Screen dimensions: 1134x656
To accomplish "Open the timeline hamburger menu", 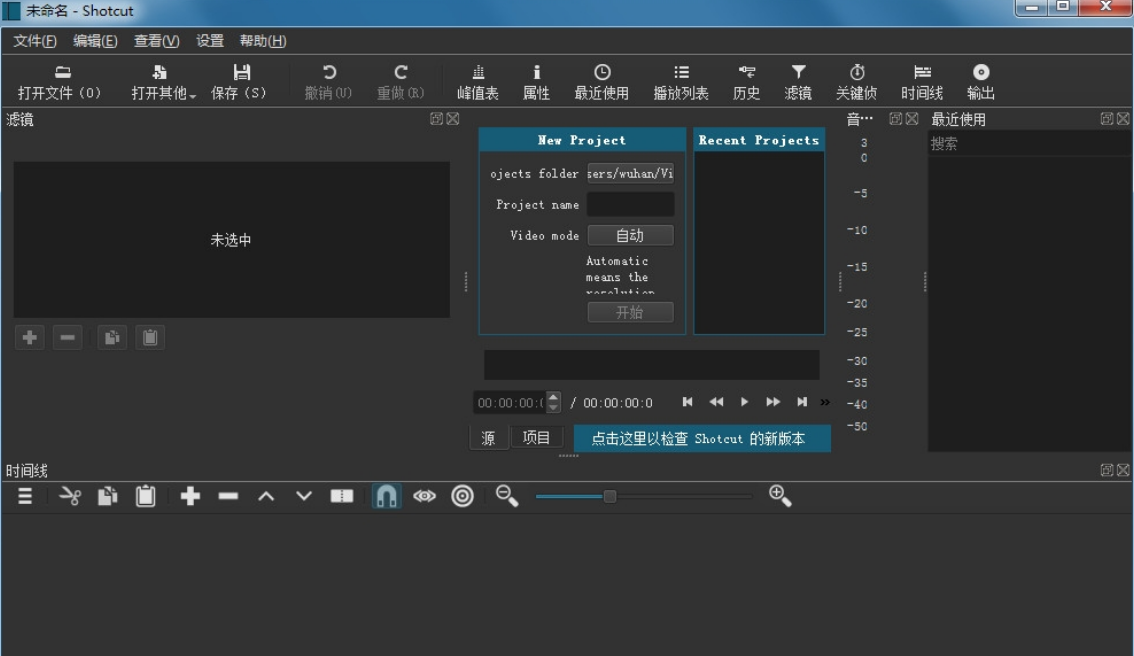I will 25,496.
